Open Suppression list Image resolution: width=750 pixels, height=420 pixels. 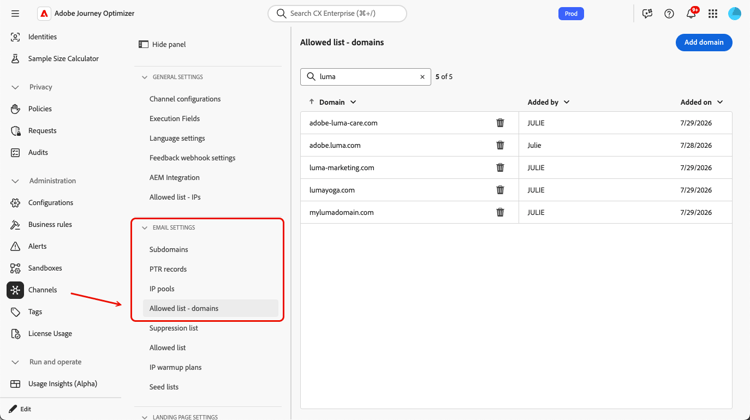tap(174, 328)
